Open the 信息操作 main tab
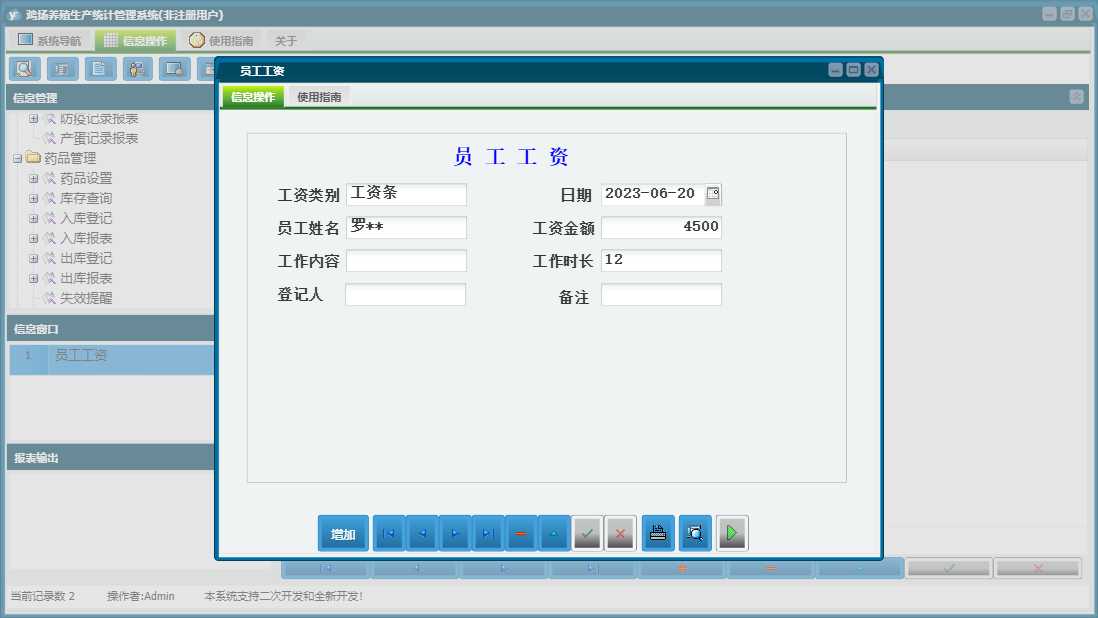The image size is (1098, 618). point(136,41)
